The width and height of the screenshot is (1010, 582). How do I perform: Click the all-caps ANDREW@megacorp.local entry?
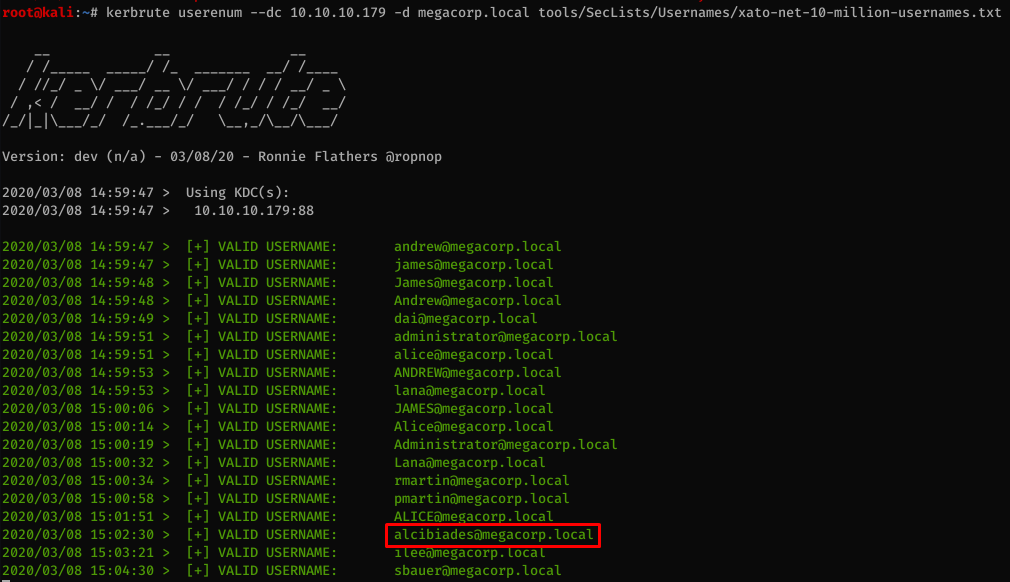(x=477, y=373)
